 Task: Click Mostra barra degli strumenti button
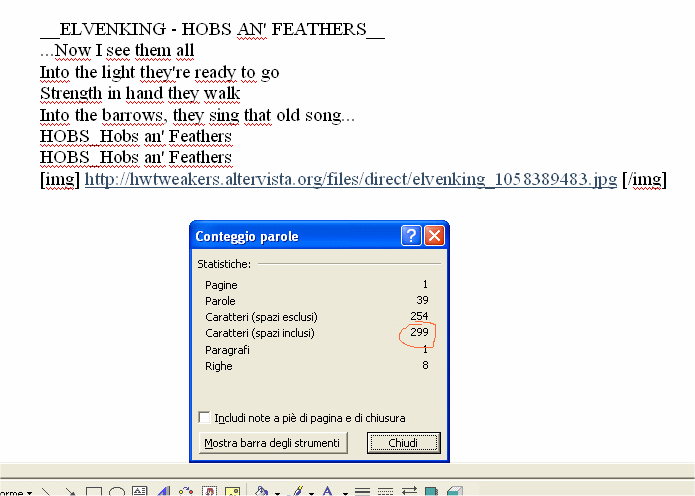coord(273,443)
